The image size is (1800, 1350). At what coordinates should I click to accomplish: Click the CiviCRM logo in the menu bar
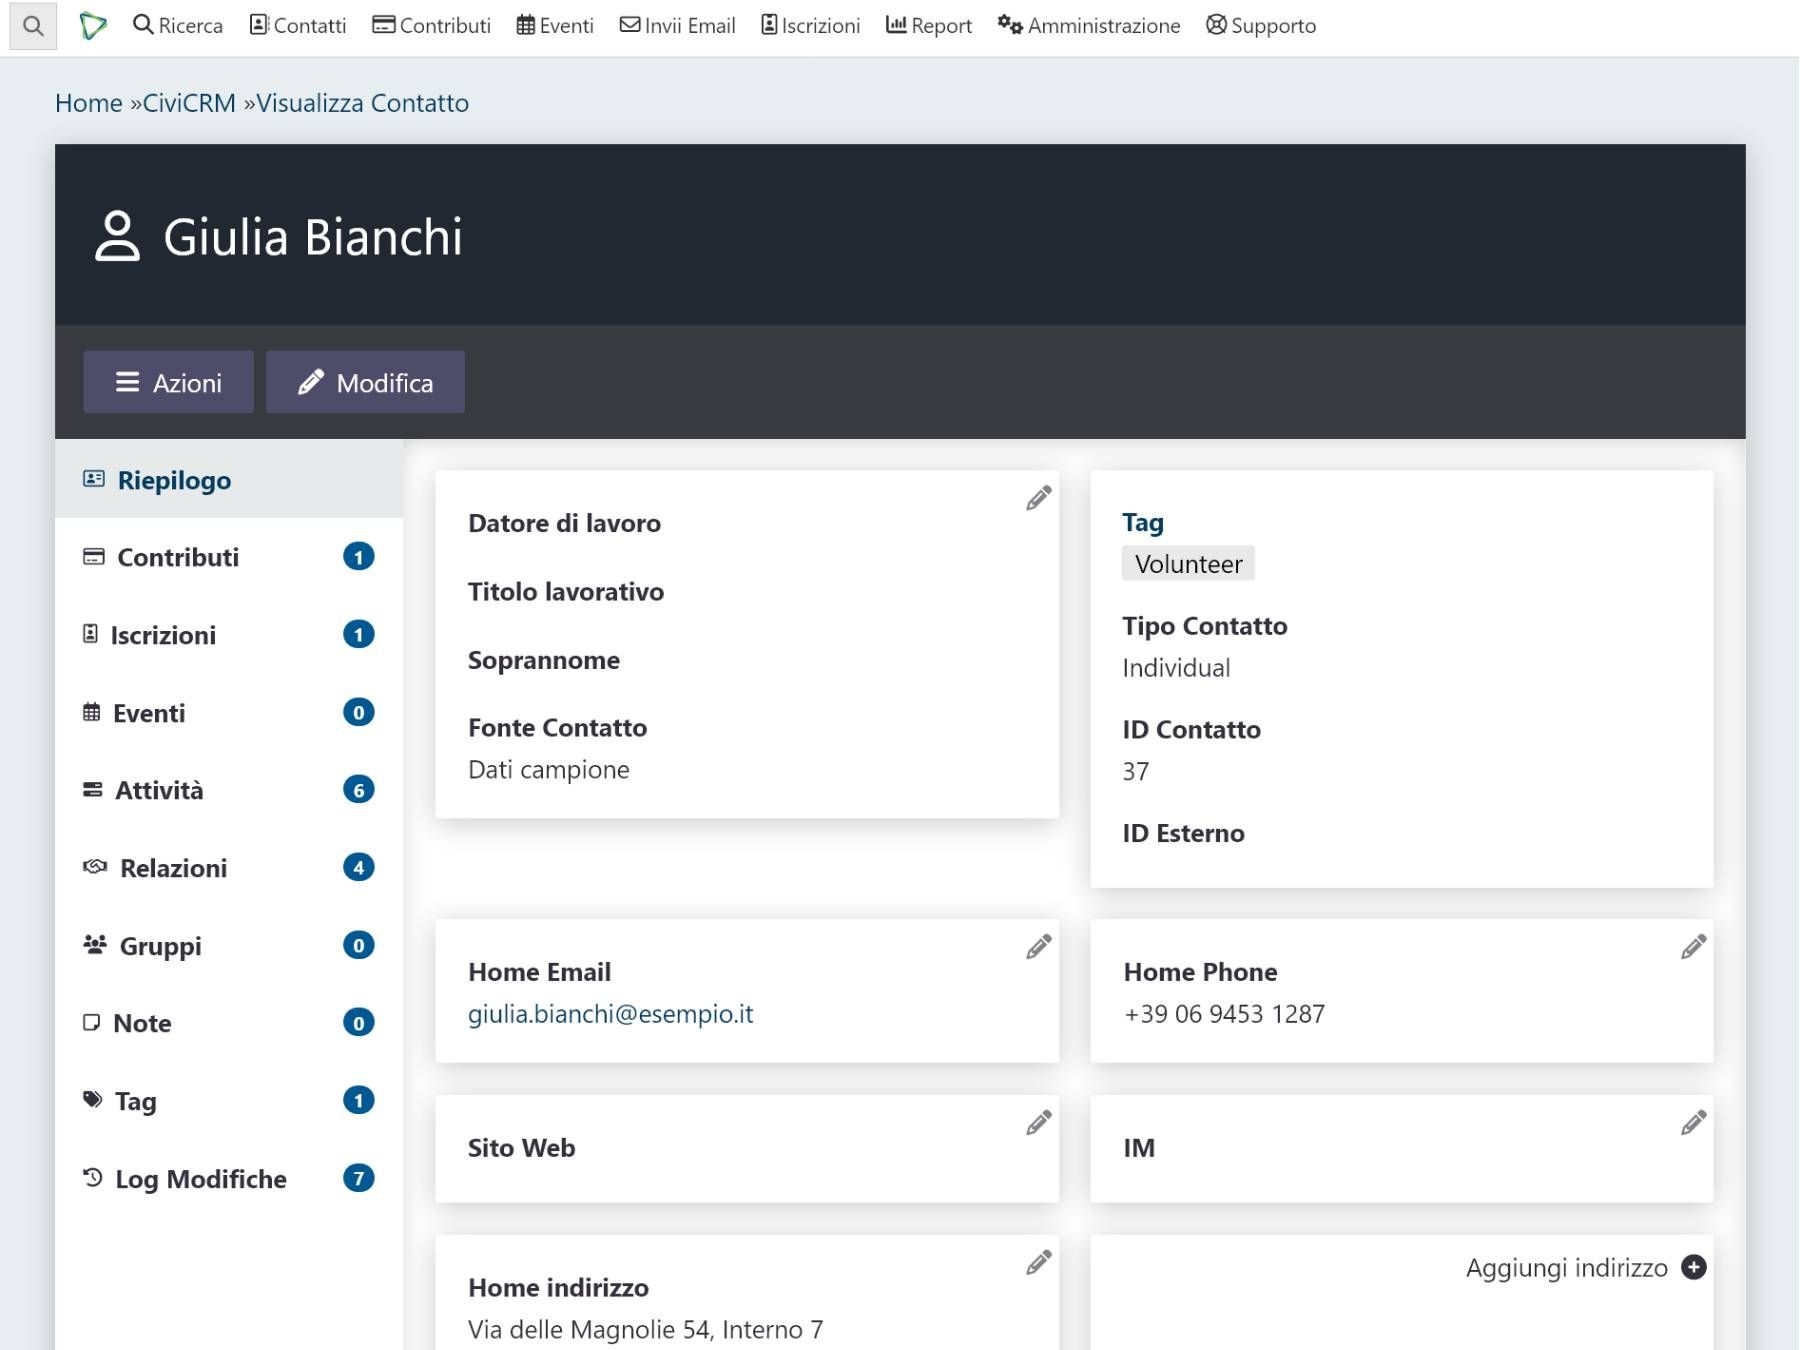pyautogui.click(x=93, y=25)
